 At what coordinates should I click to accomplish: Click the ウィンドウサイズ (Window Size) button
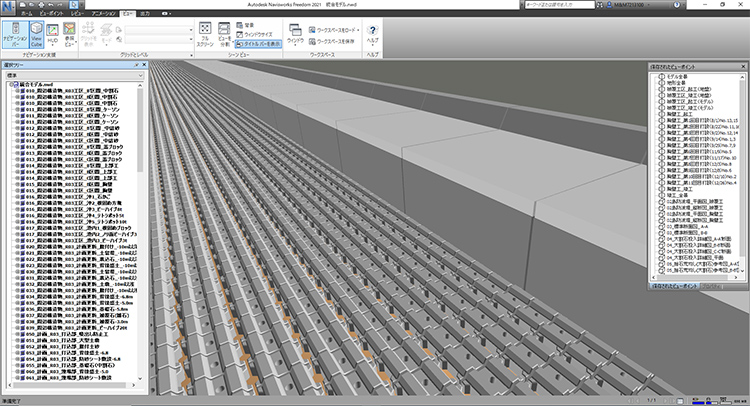click(x=254, y=34)
